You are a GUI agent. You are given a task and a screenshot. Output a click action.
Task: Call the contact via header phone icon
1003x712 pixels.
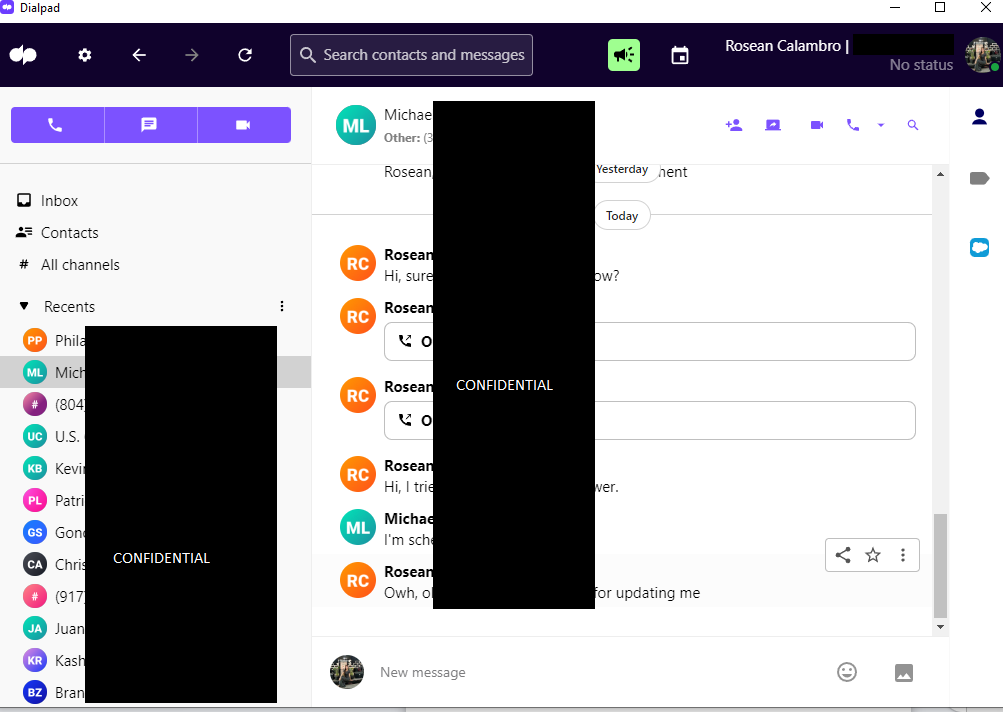click(x=853, y=125)
